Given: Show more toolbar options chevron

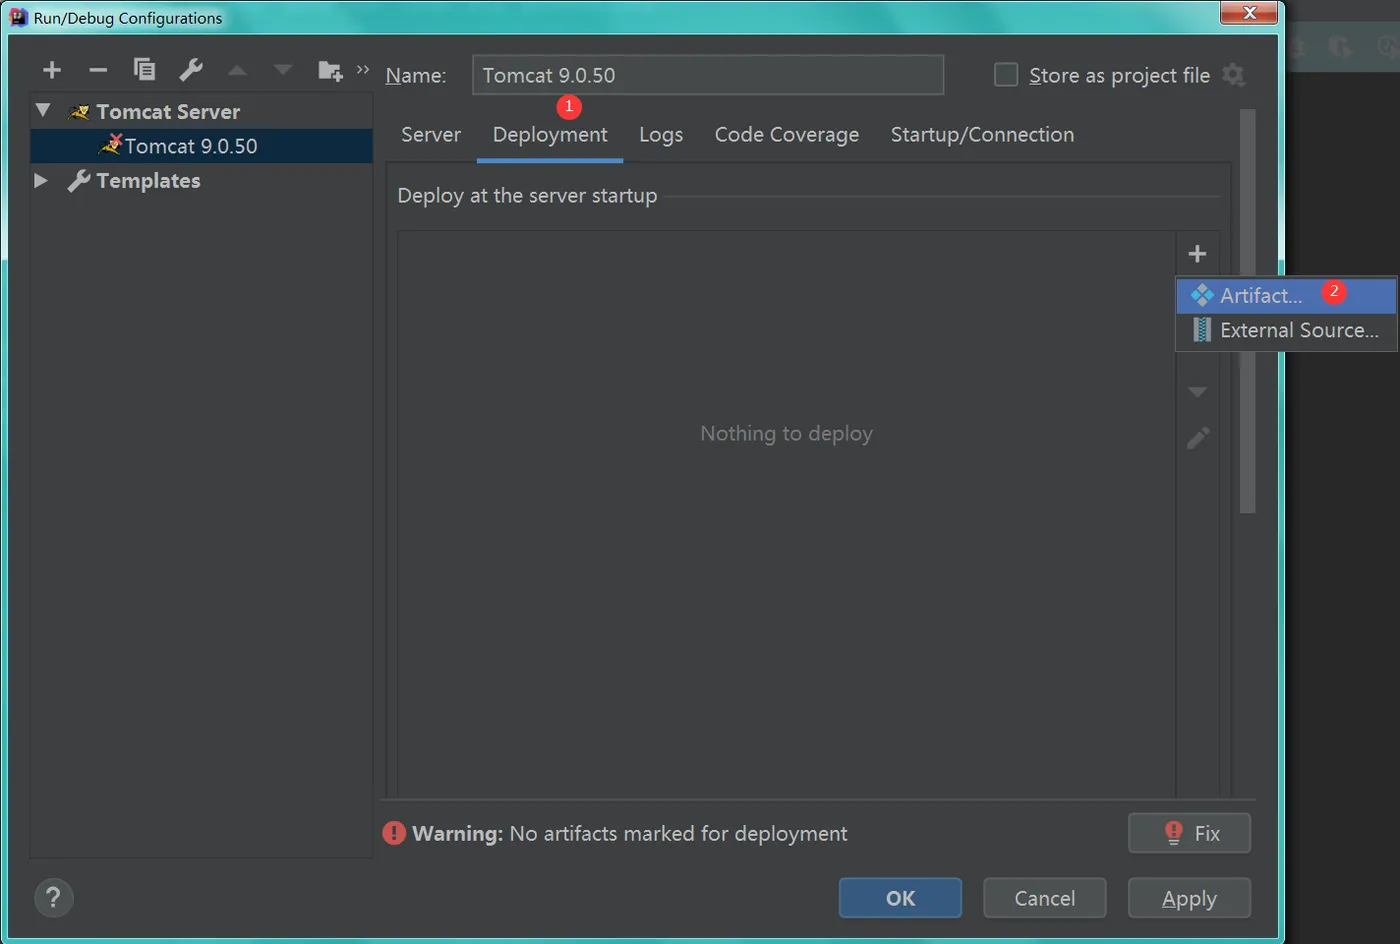Looking at the screenshot, I should (363, 69).
